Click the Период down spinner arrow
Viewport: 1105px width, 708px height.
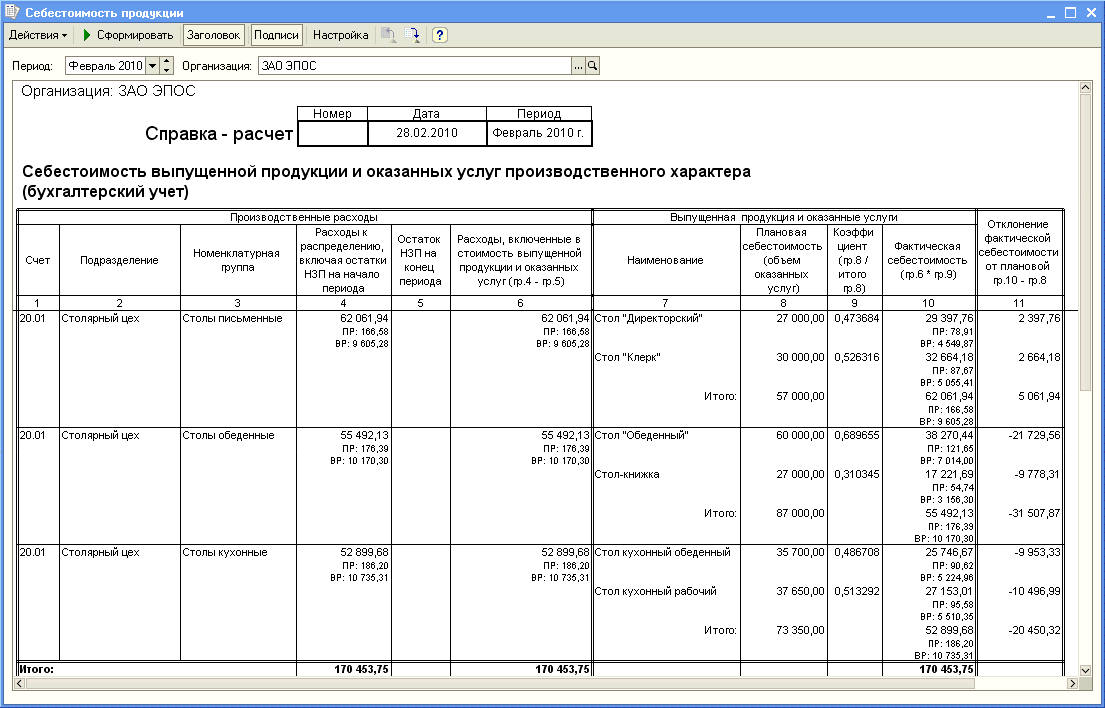166,70
